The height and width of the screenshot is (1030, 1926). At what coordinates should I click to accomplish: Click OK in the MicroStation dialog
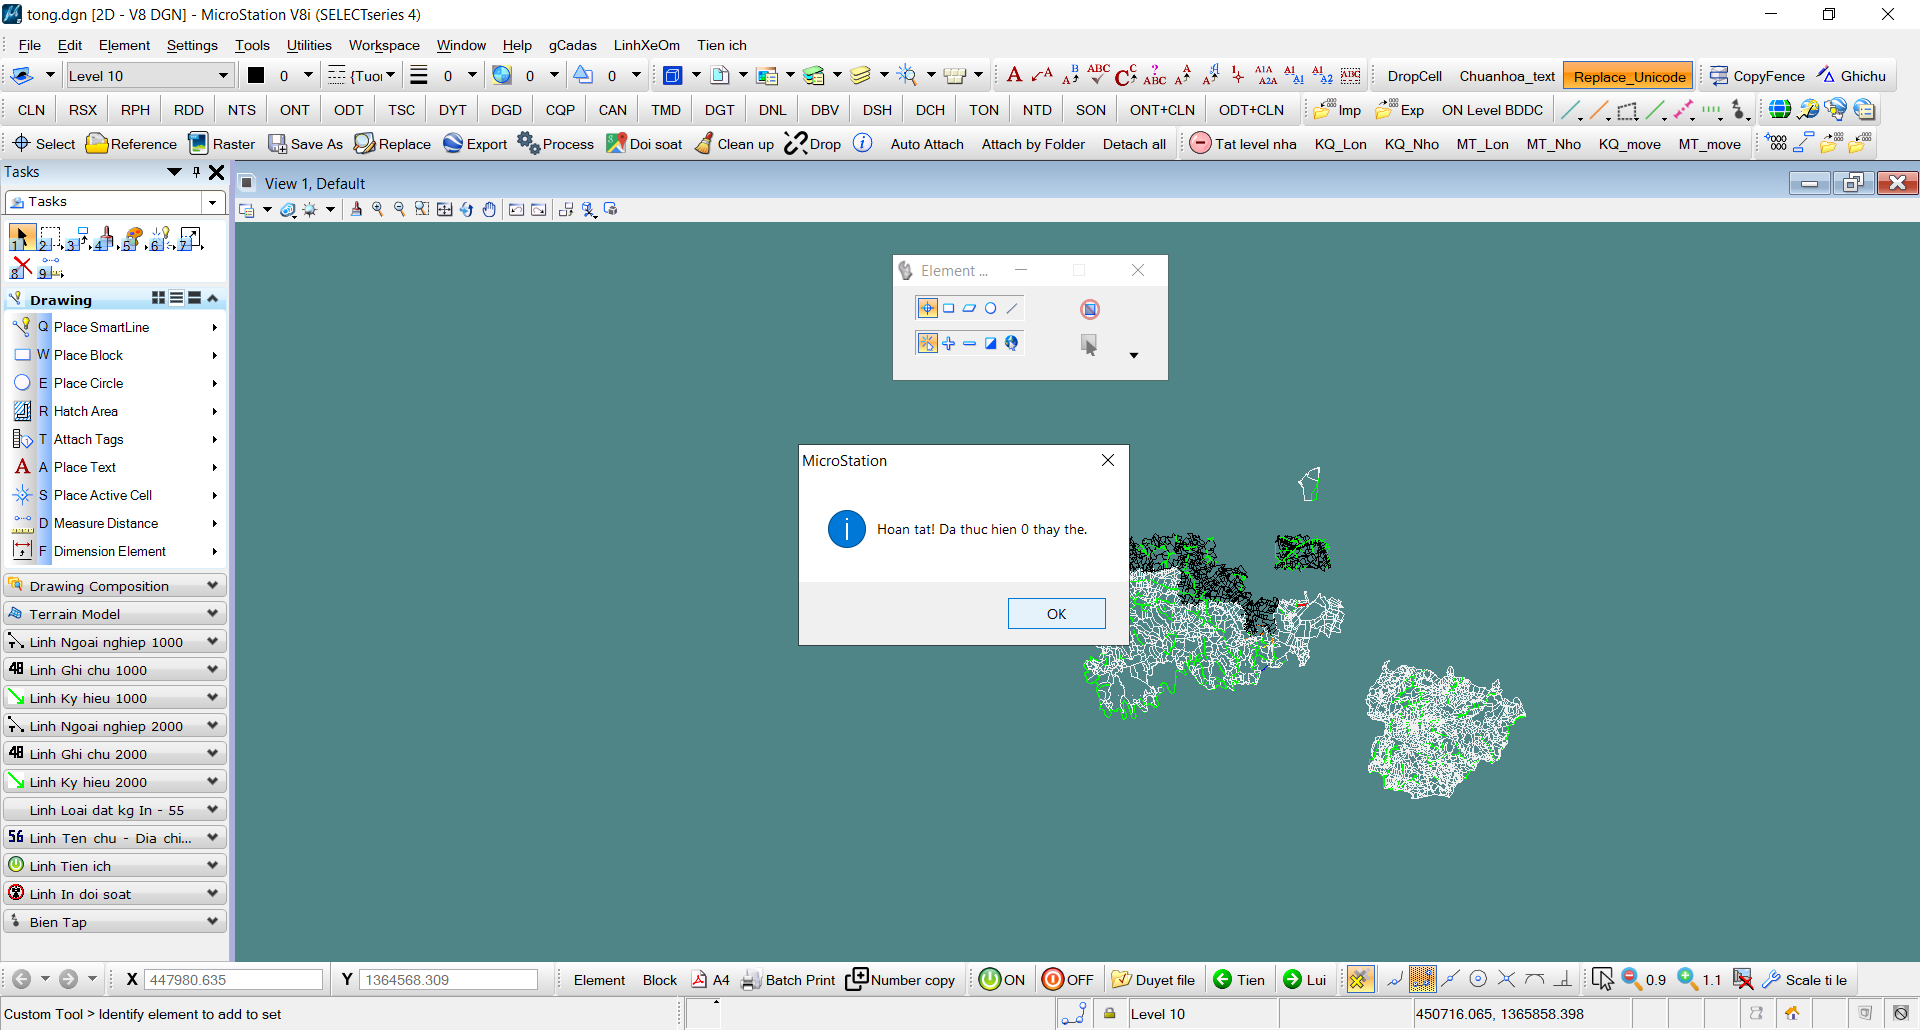click(x=1055, y=614)
